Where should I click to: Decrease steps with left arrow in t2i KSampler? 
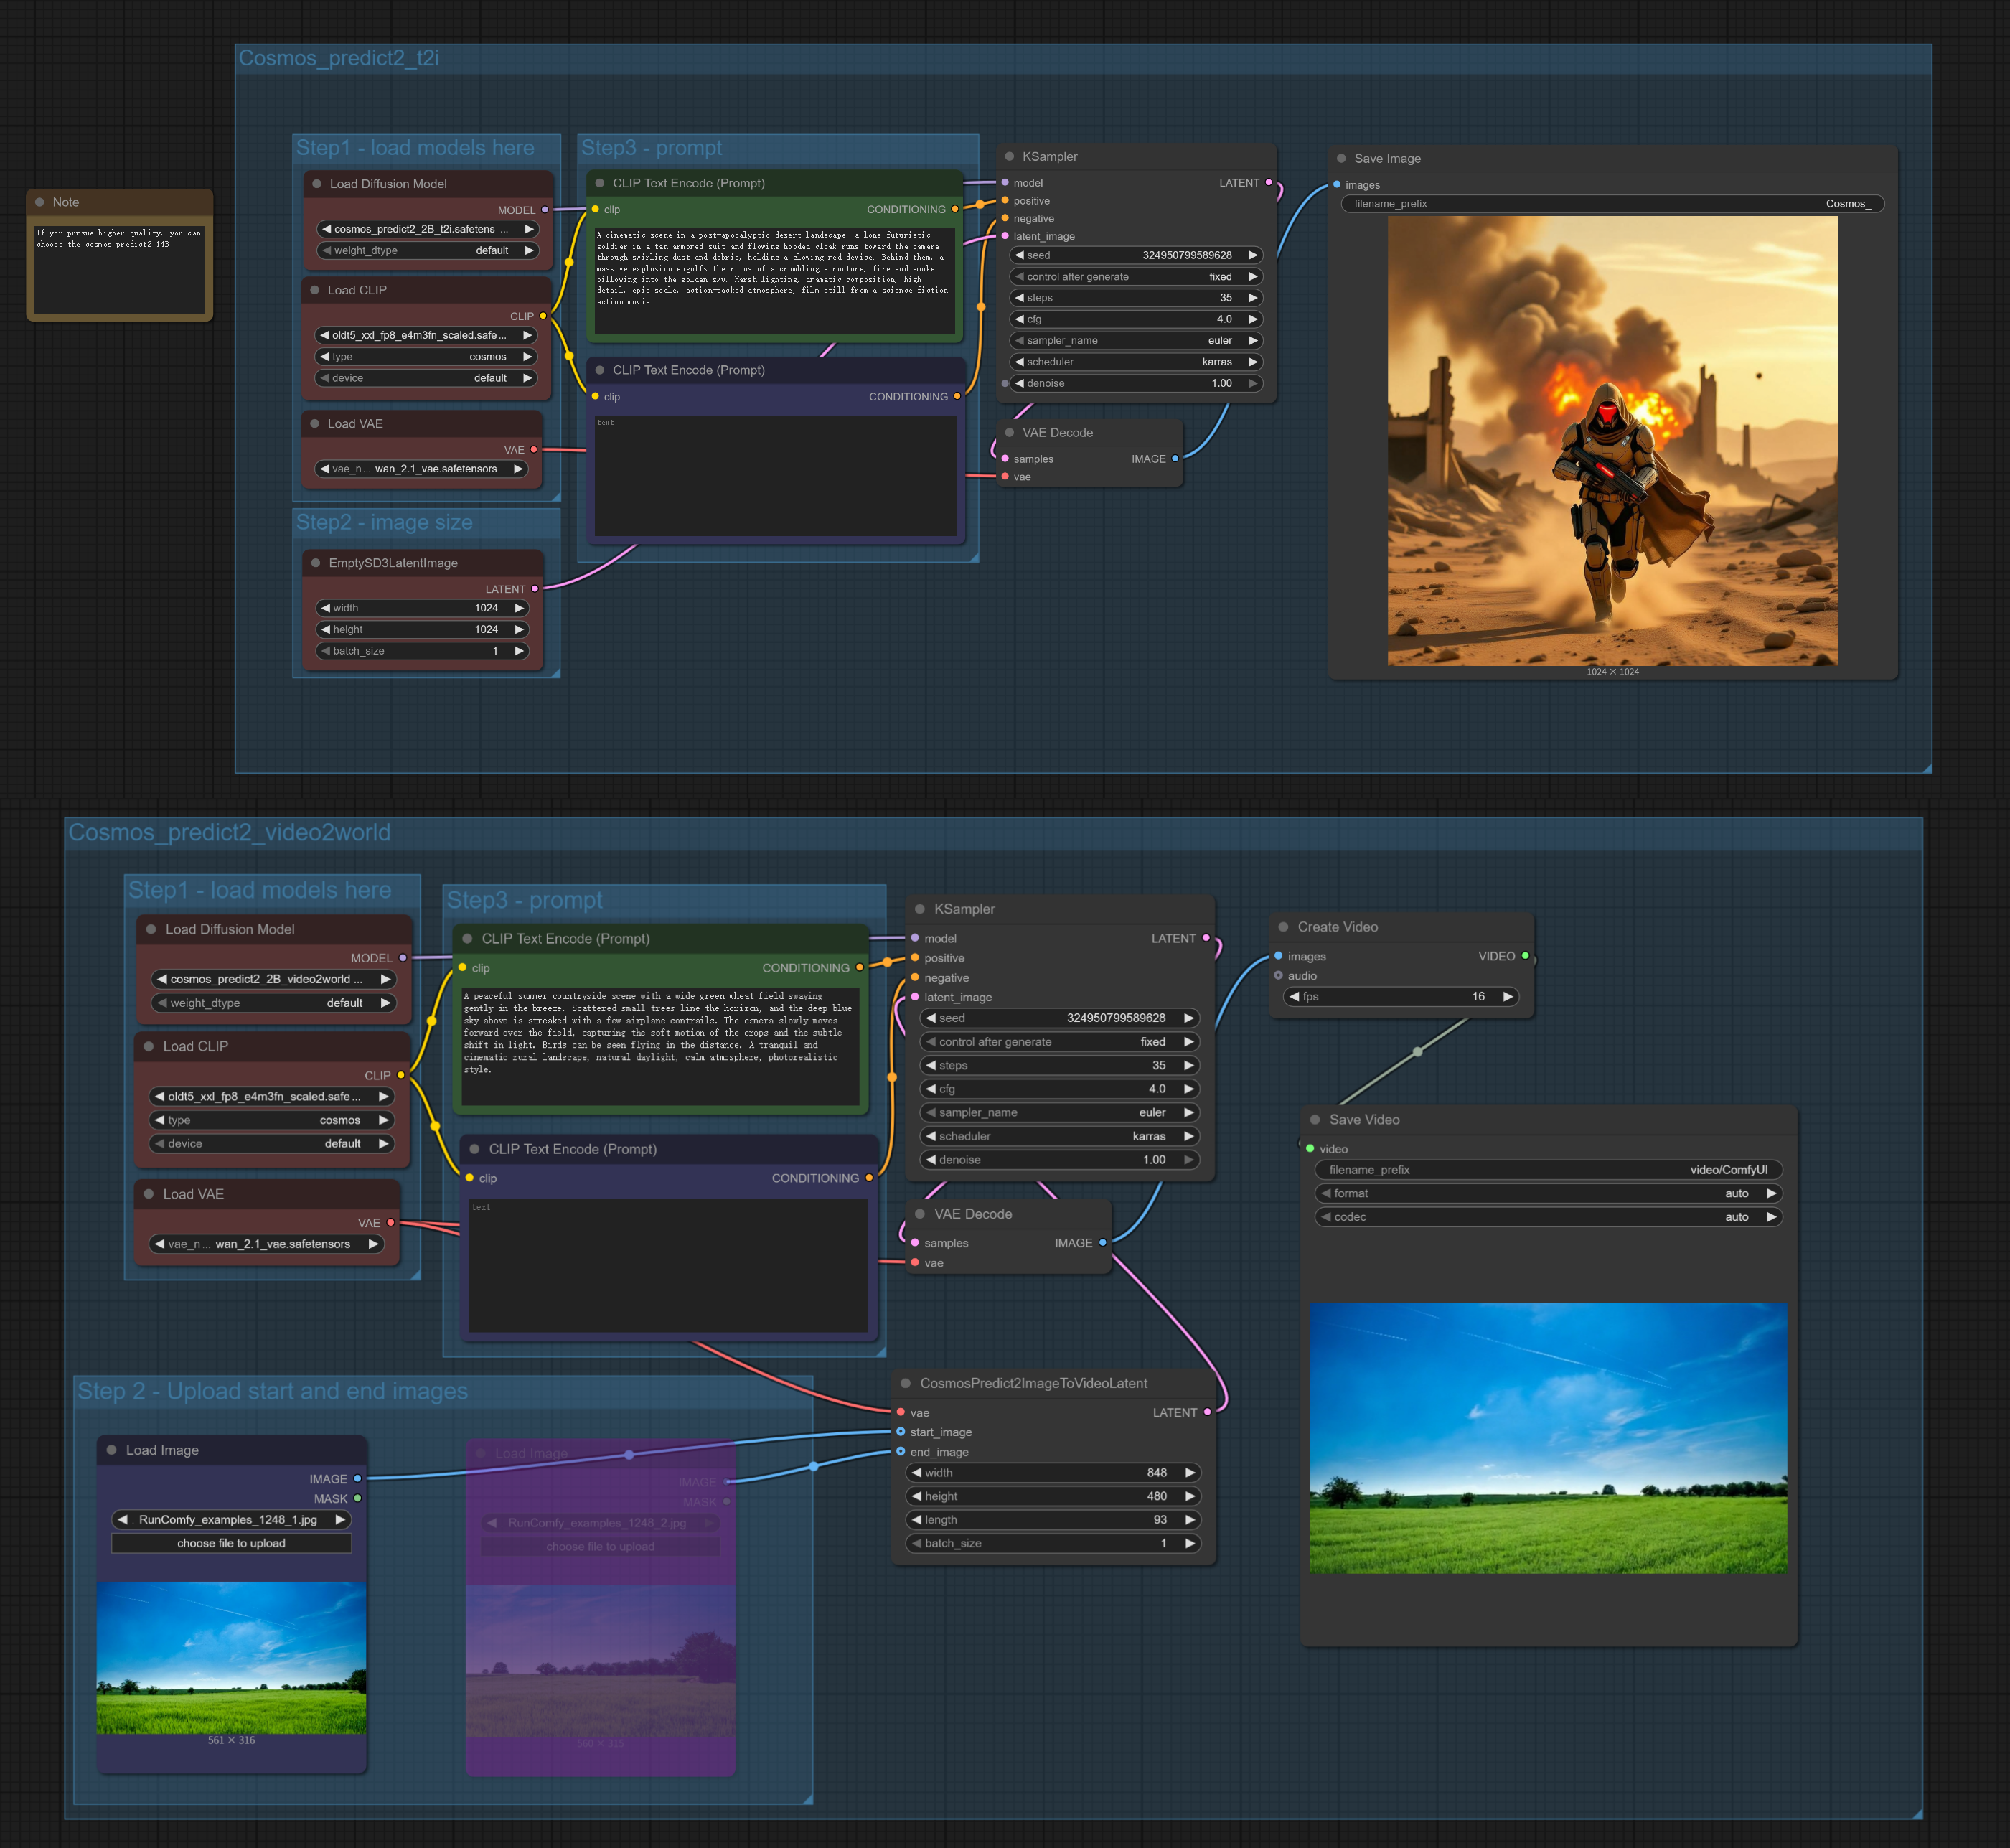pyautogui.click(x=1019, y=298)
